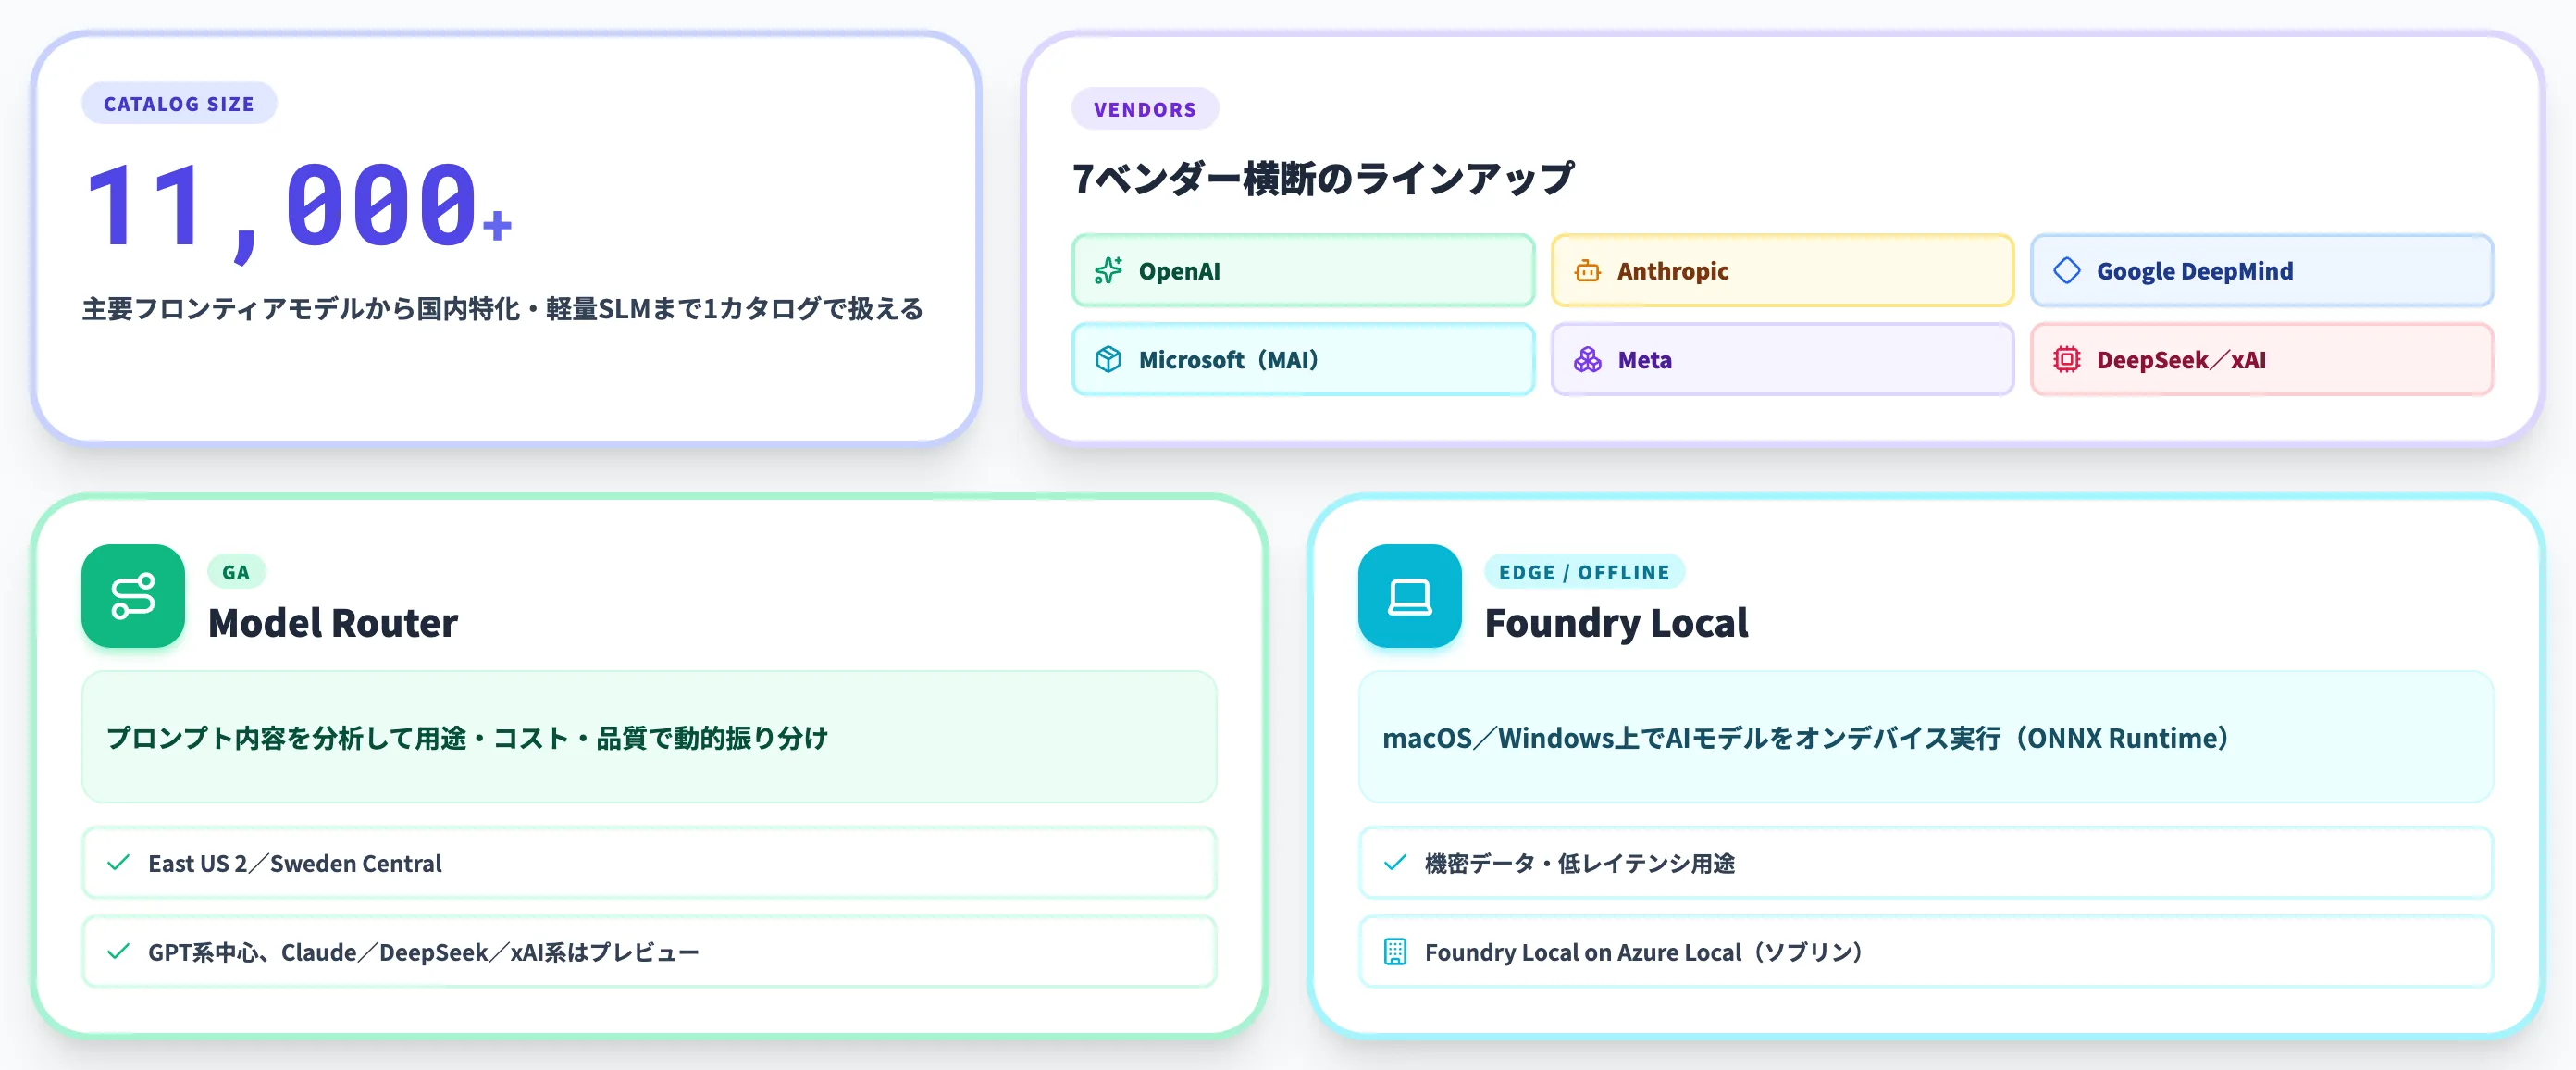Select the Google DeepMind vendor chip
Viewport: 2576px width, 1070px height.
click(x=2261, y=271)
